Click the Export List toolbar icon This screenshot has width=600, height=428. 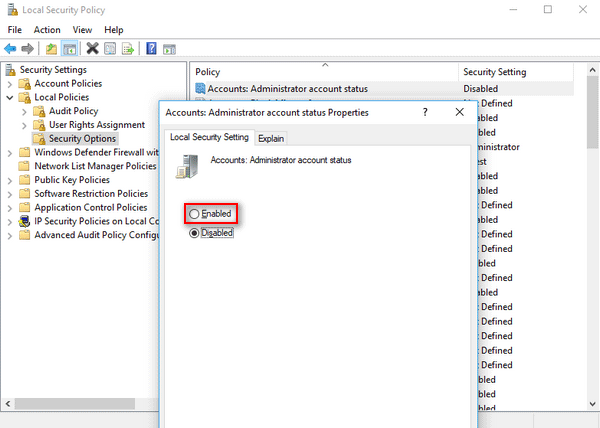[128, 49]
